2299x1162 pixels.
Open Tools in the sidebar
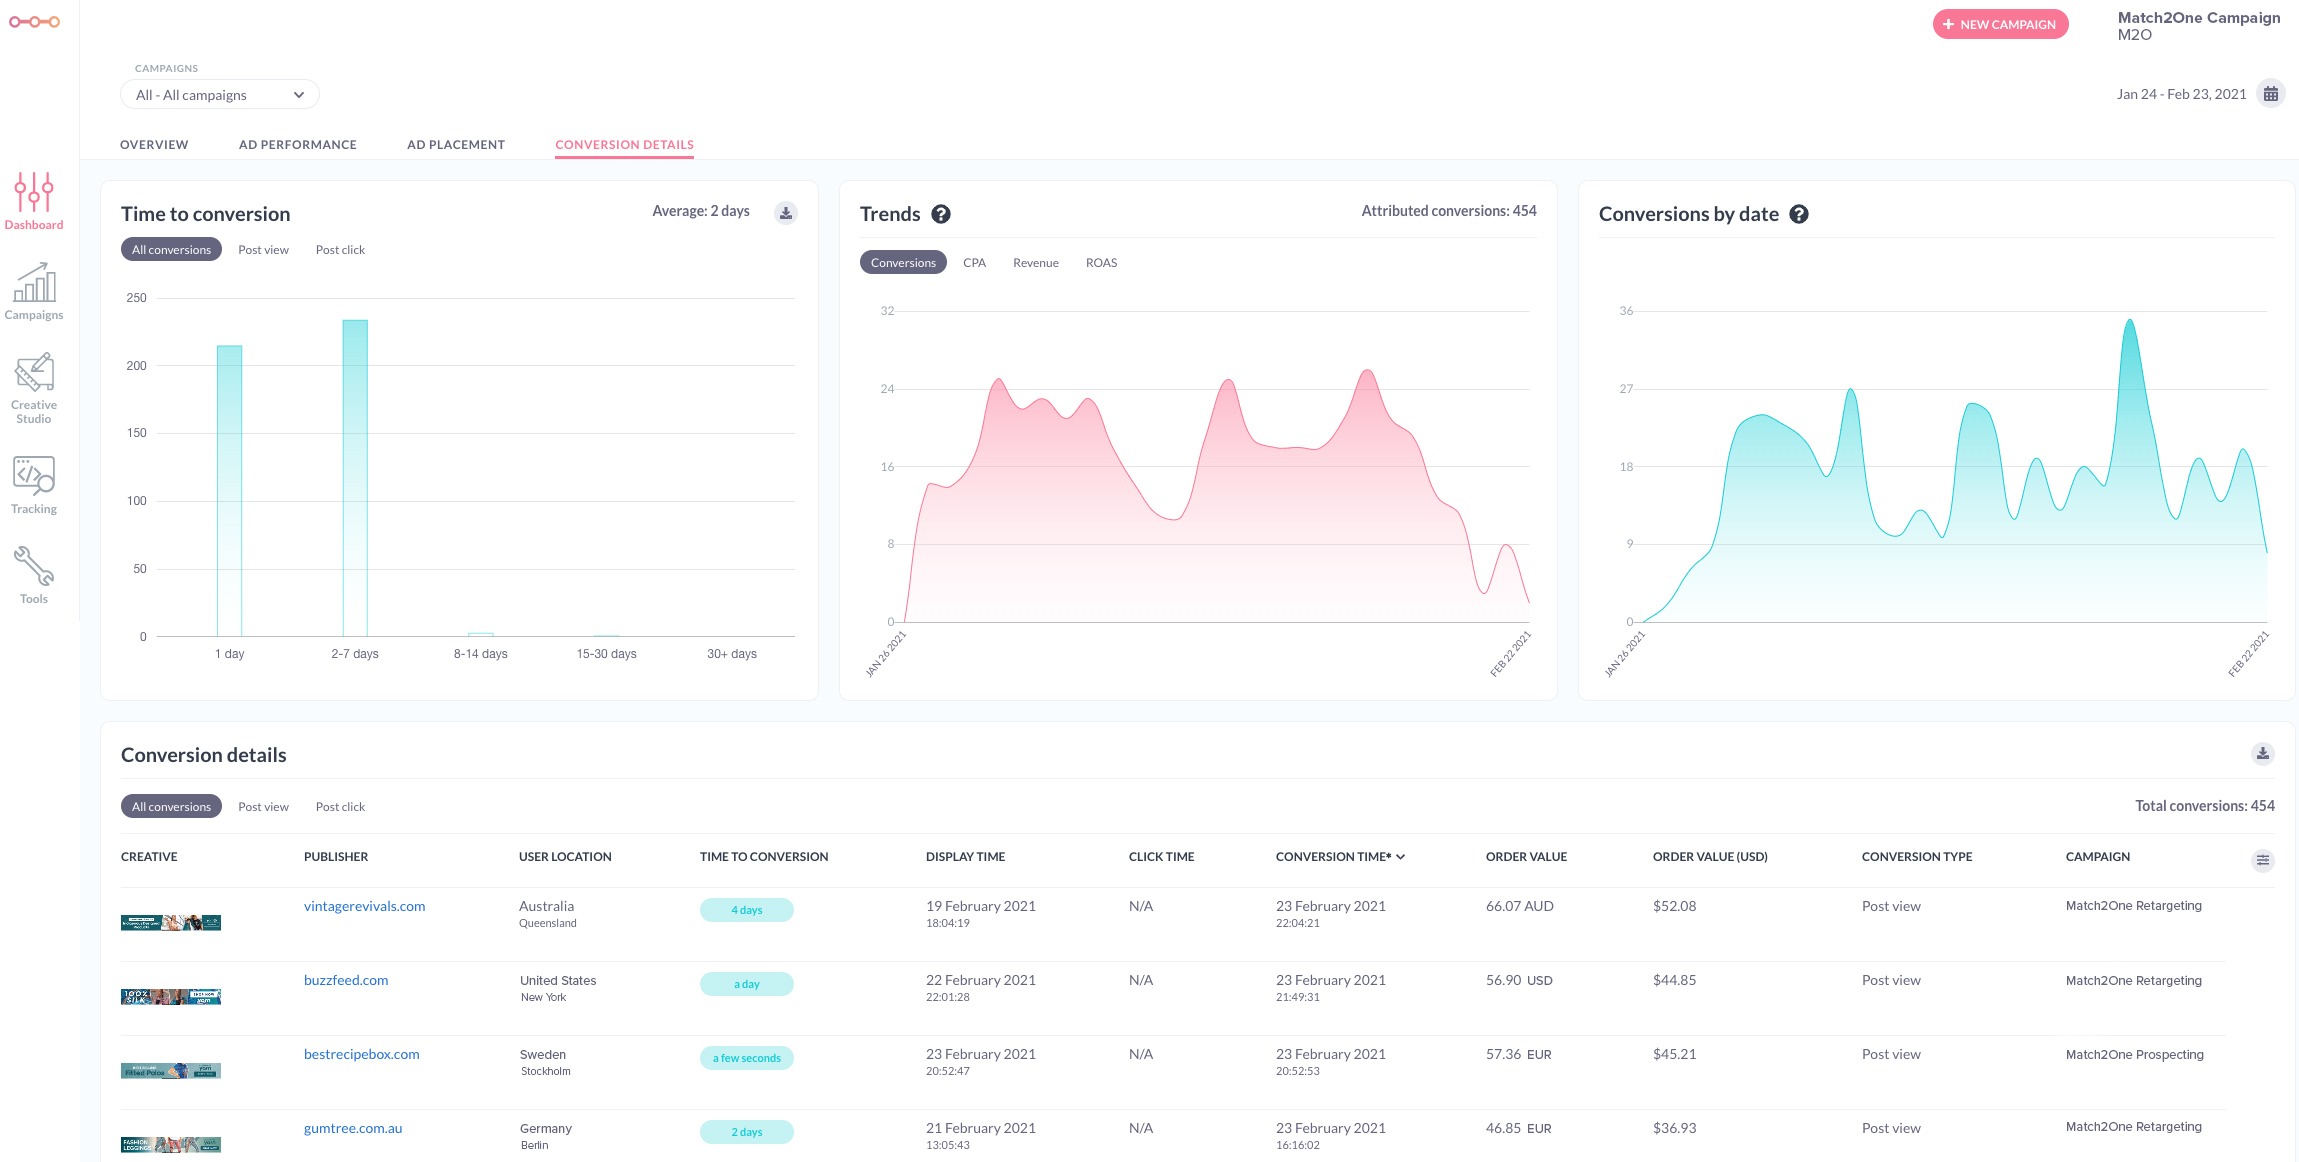point(34,575)
